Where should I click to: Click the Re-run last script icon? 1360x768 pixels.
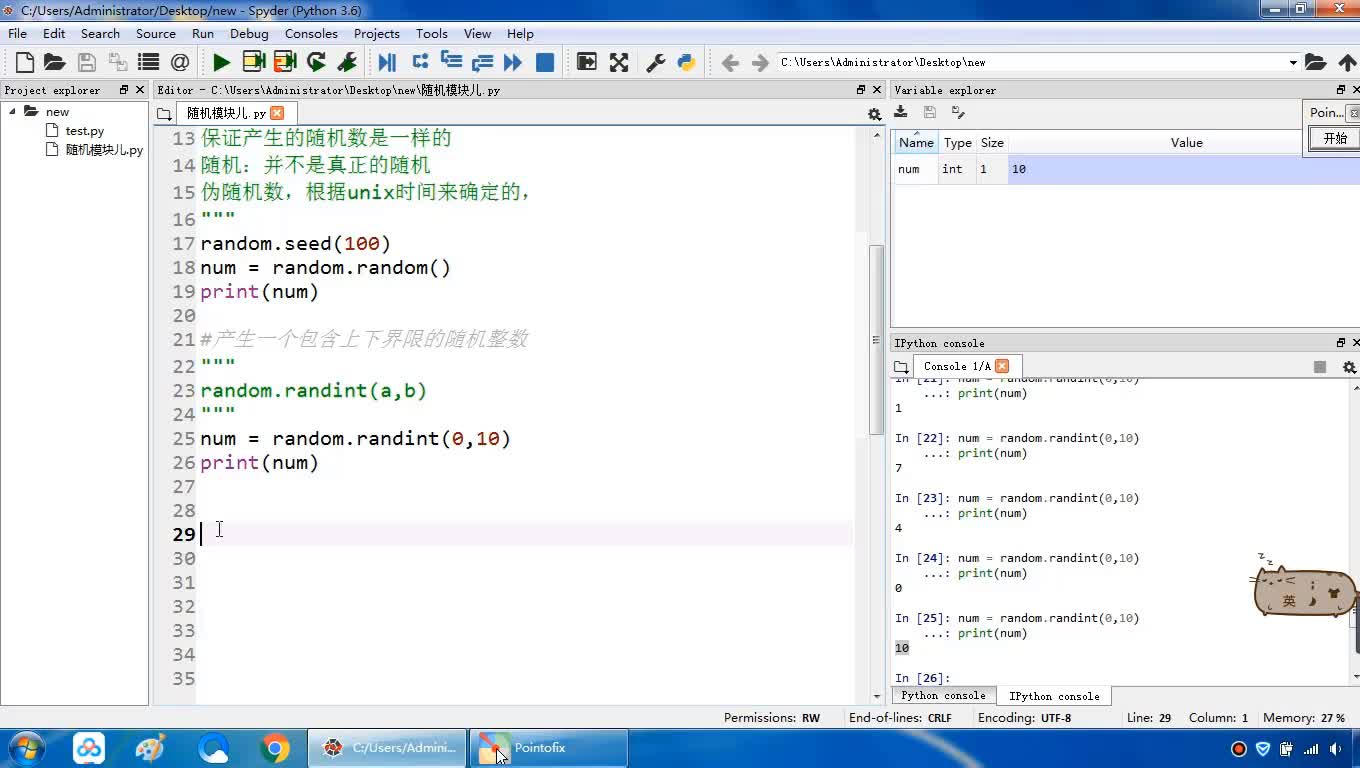tap(316, 62)
